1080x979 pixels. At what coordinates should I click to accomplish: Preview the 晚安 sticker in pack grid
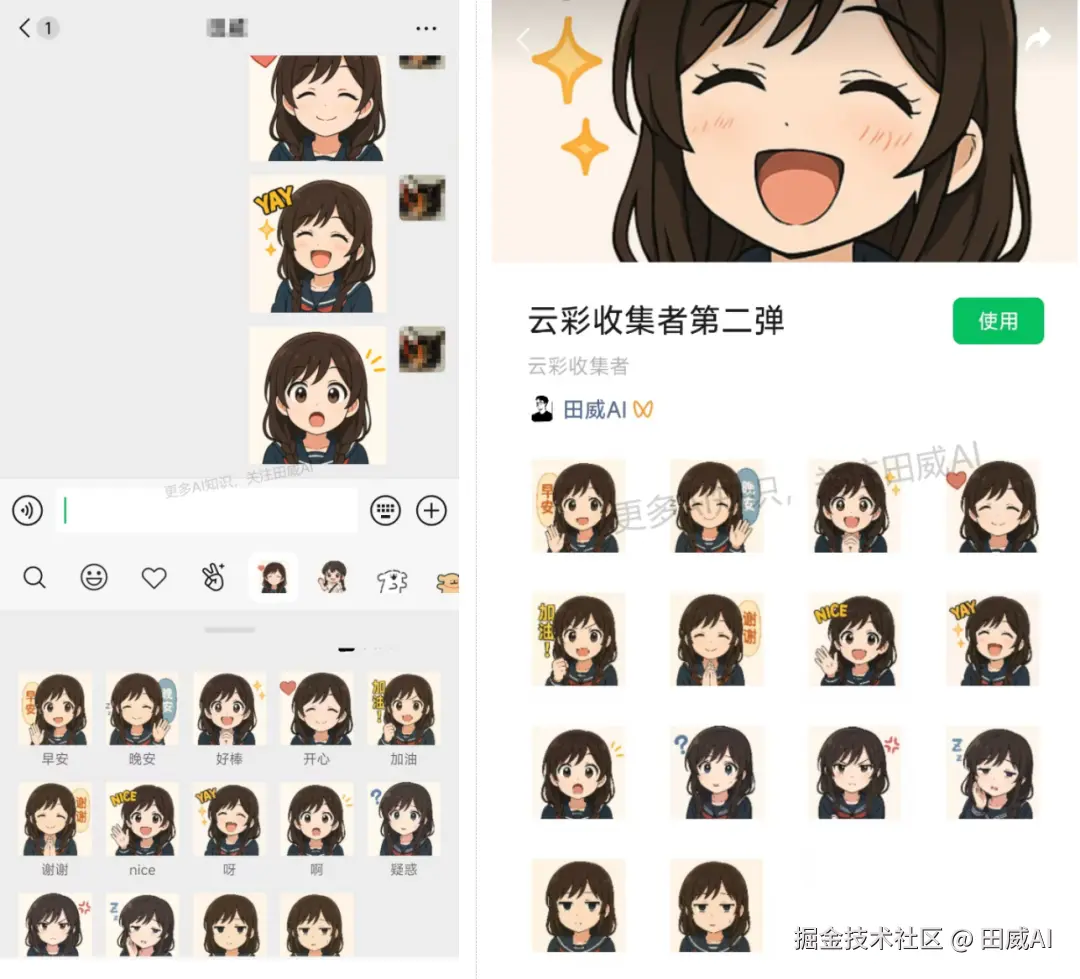pos(716,506)
